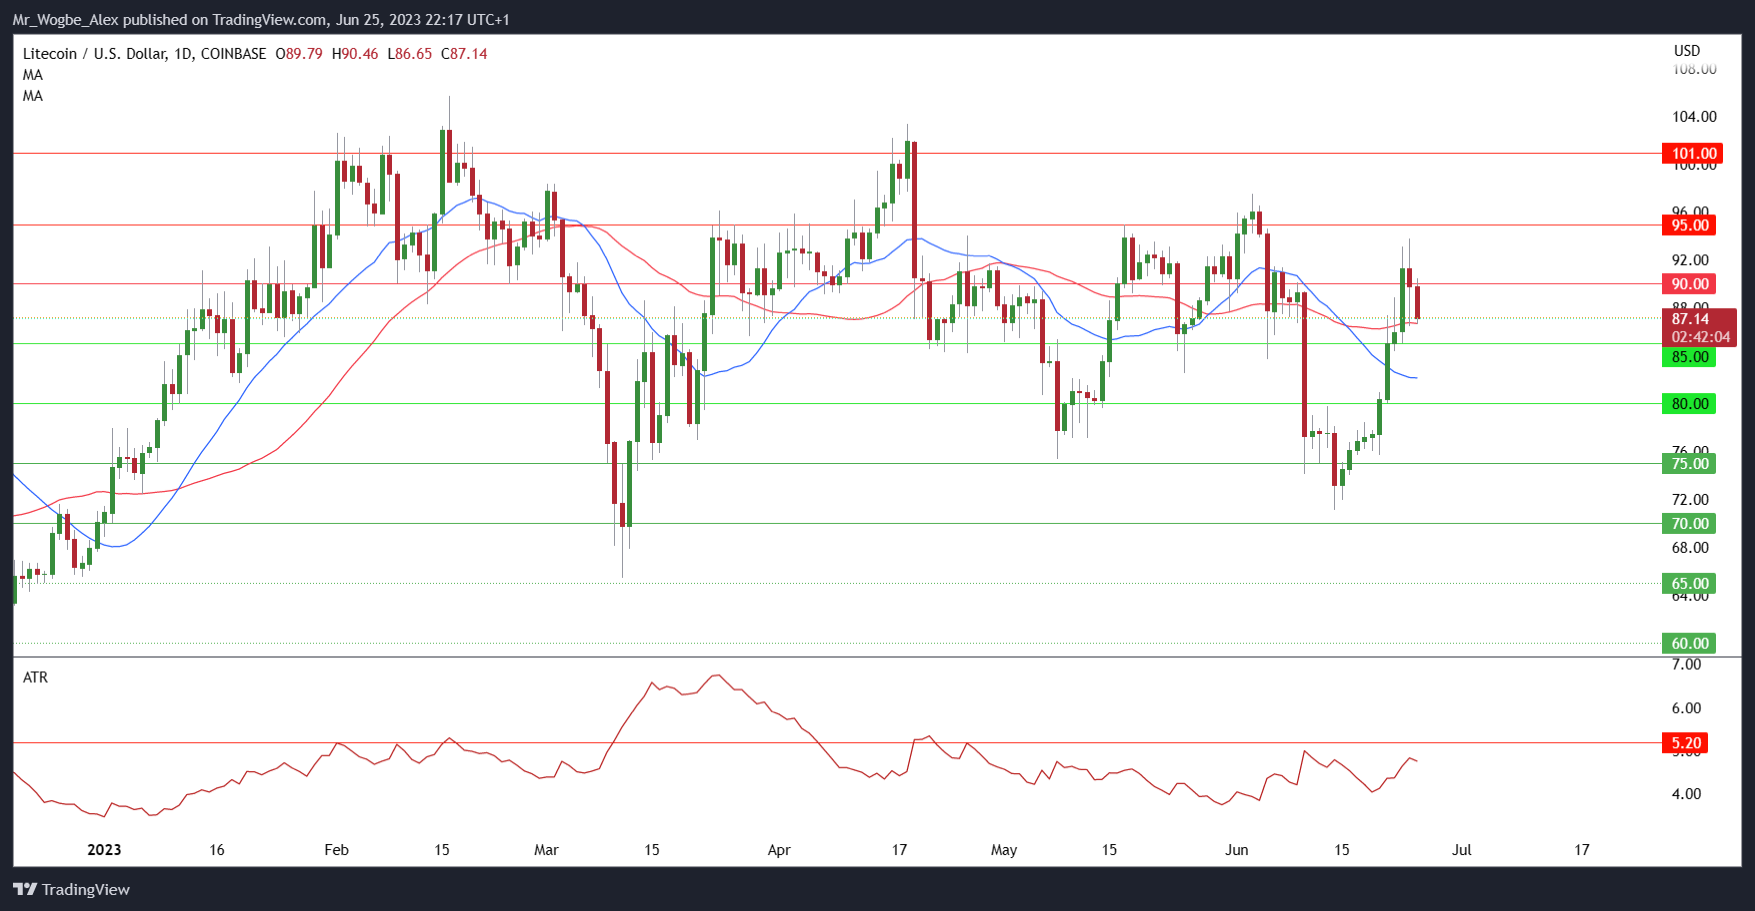The width and height of the screenshot is (1755, 911).
Task: Click the red 101.00 price label
Action: click(1690, 153)
